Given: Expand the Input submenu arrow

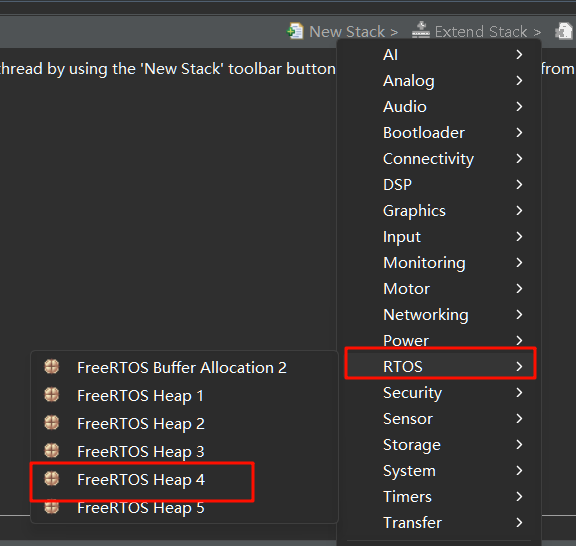Looking at the screenshot, I should (519, 237).
